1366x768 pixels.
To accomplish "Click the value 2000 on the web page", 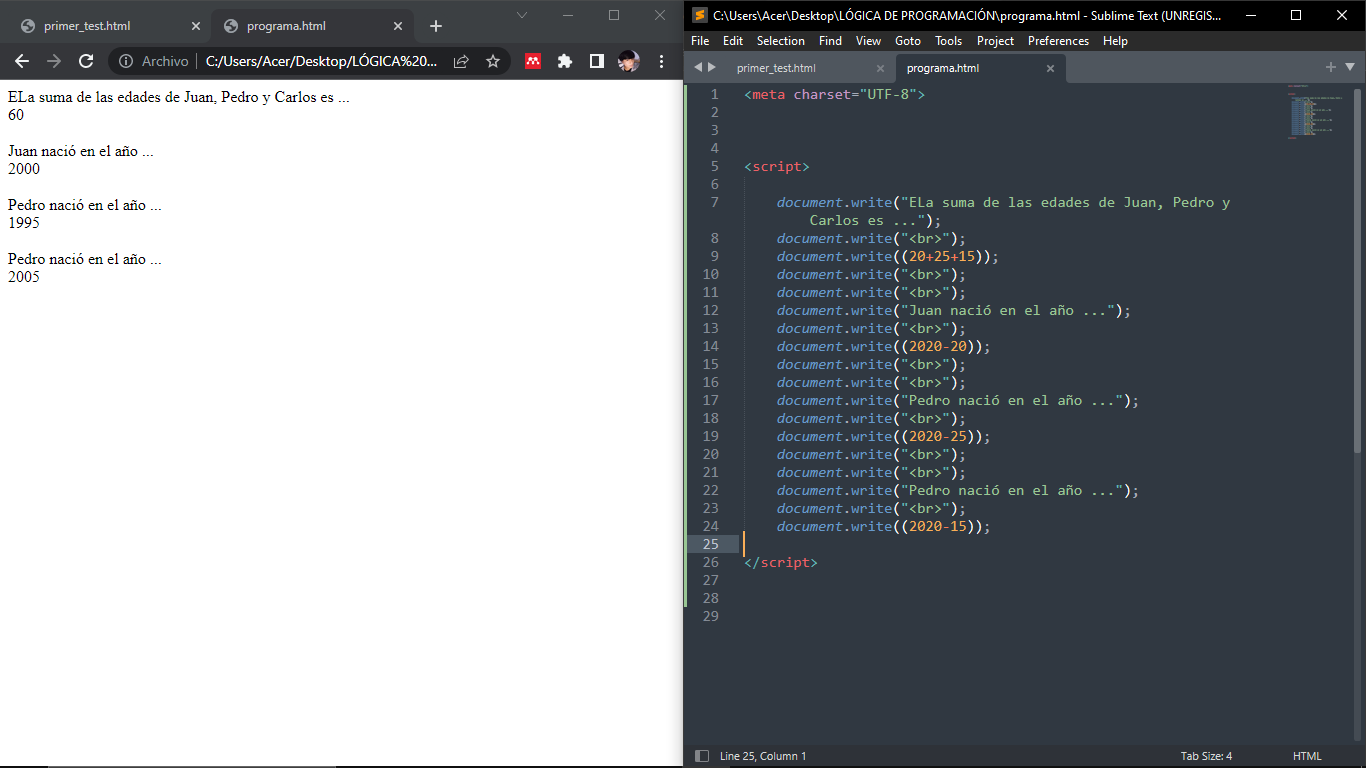I will tap(24, 169).
